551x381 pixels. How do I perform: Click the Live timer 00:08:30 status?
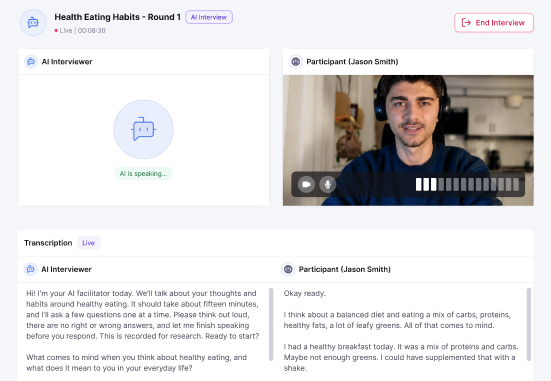coord(80,31)
